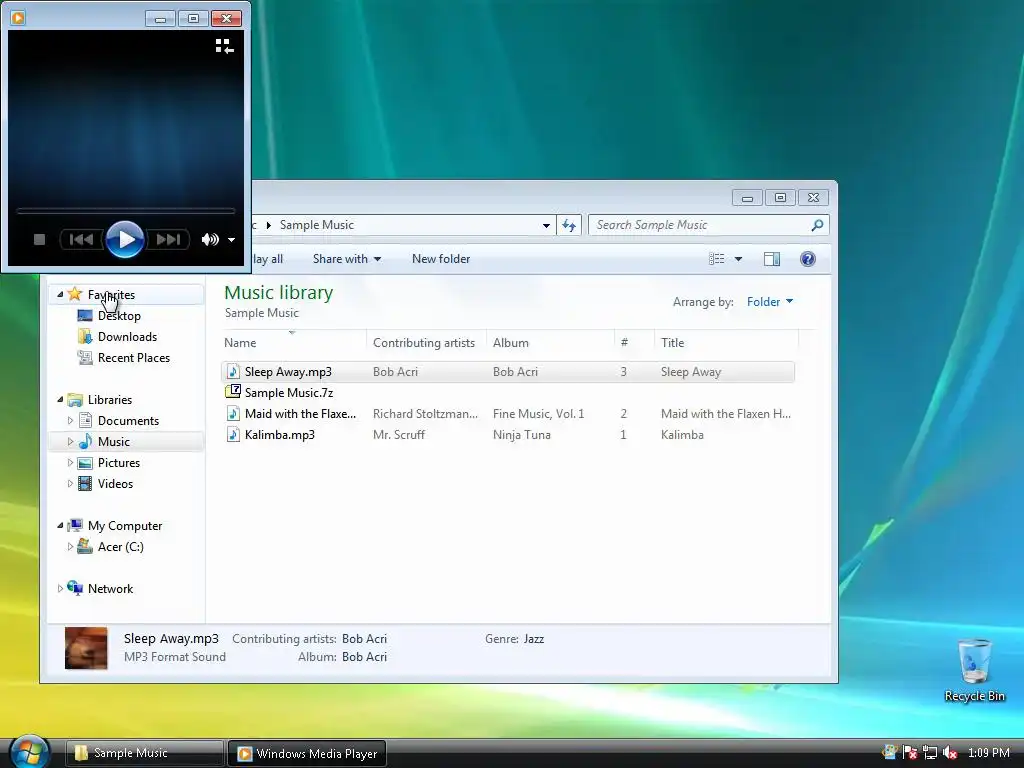Select the Music library
This screenshot has height=768, width=1024.
tap(114, 442)
